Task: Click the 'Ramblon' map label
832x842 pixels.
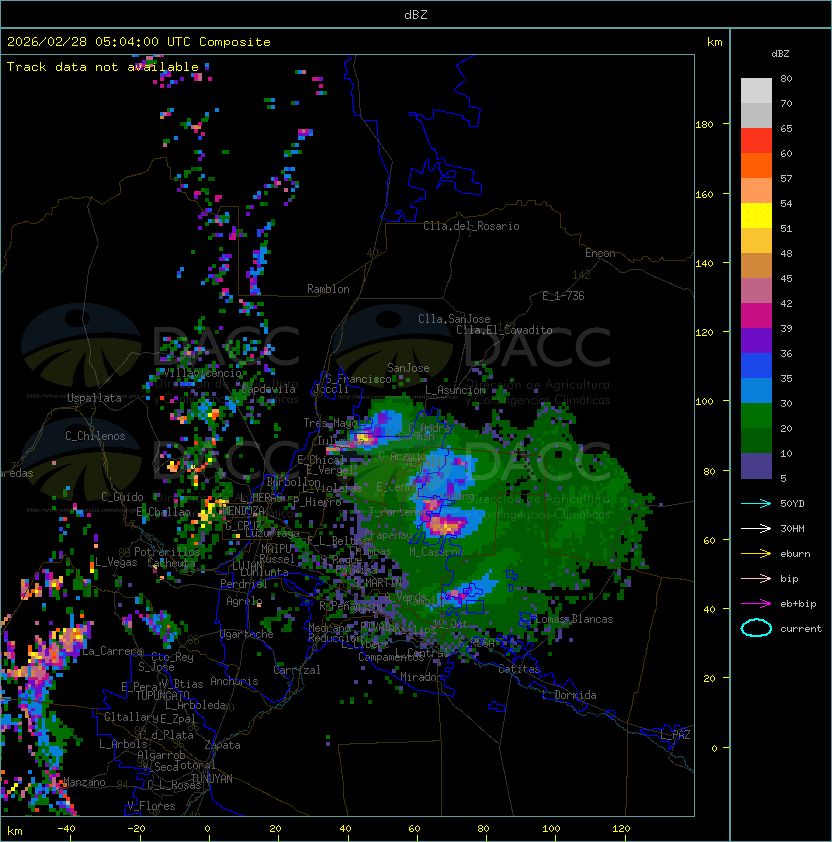Action: click(x=328, y=289)
